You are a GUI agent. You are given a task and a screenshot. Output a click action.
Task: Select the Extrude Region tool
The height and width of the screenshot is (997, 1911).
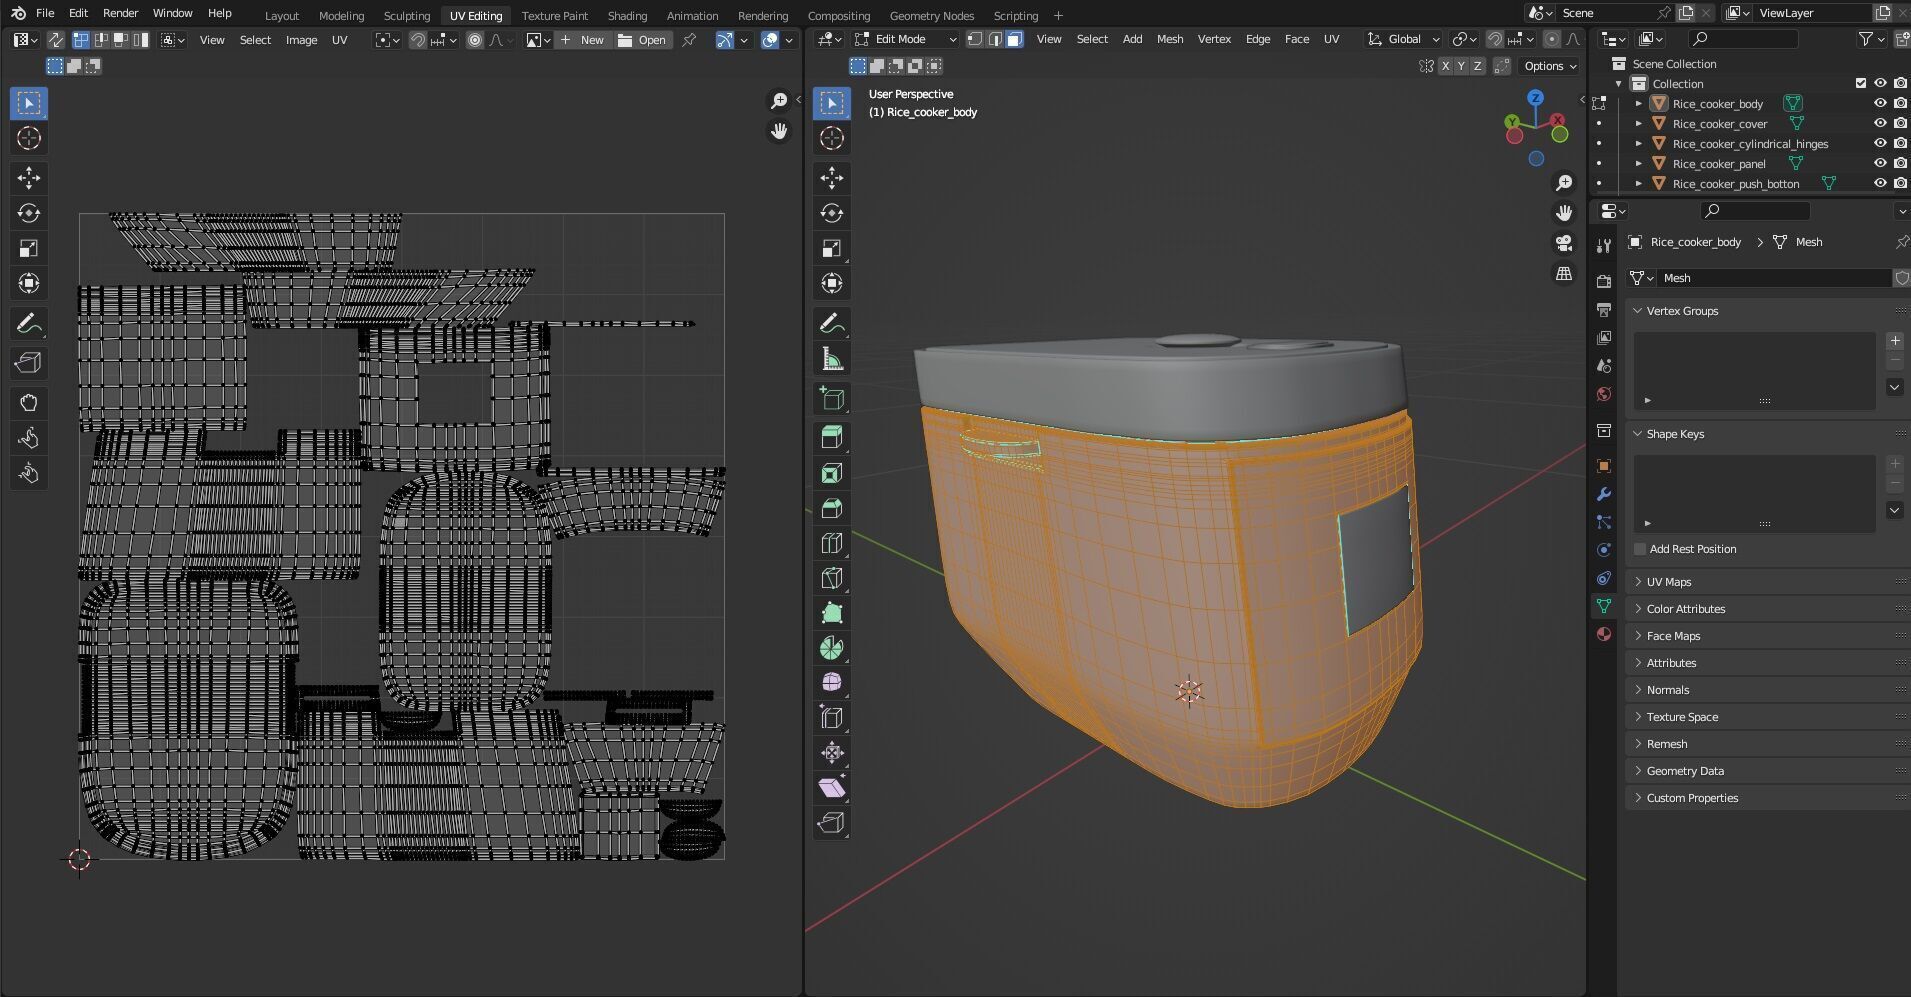coord(832,437)
